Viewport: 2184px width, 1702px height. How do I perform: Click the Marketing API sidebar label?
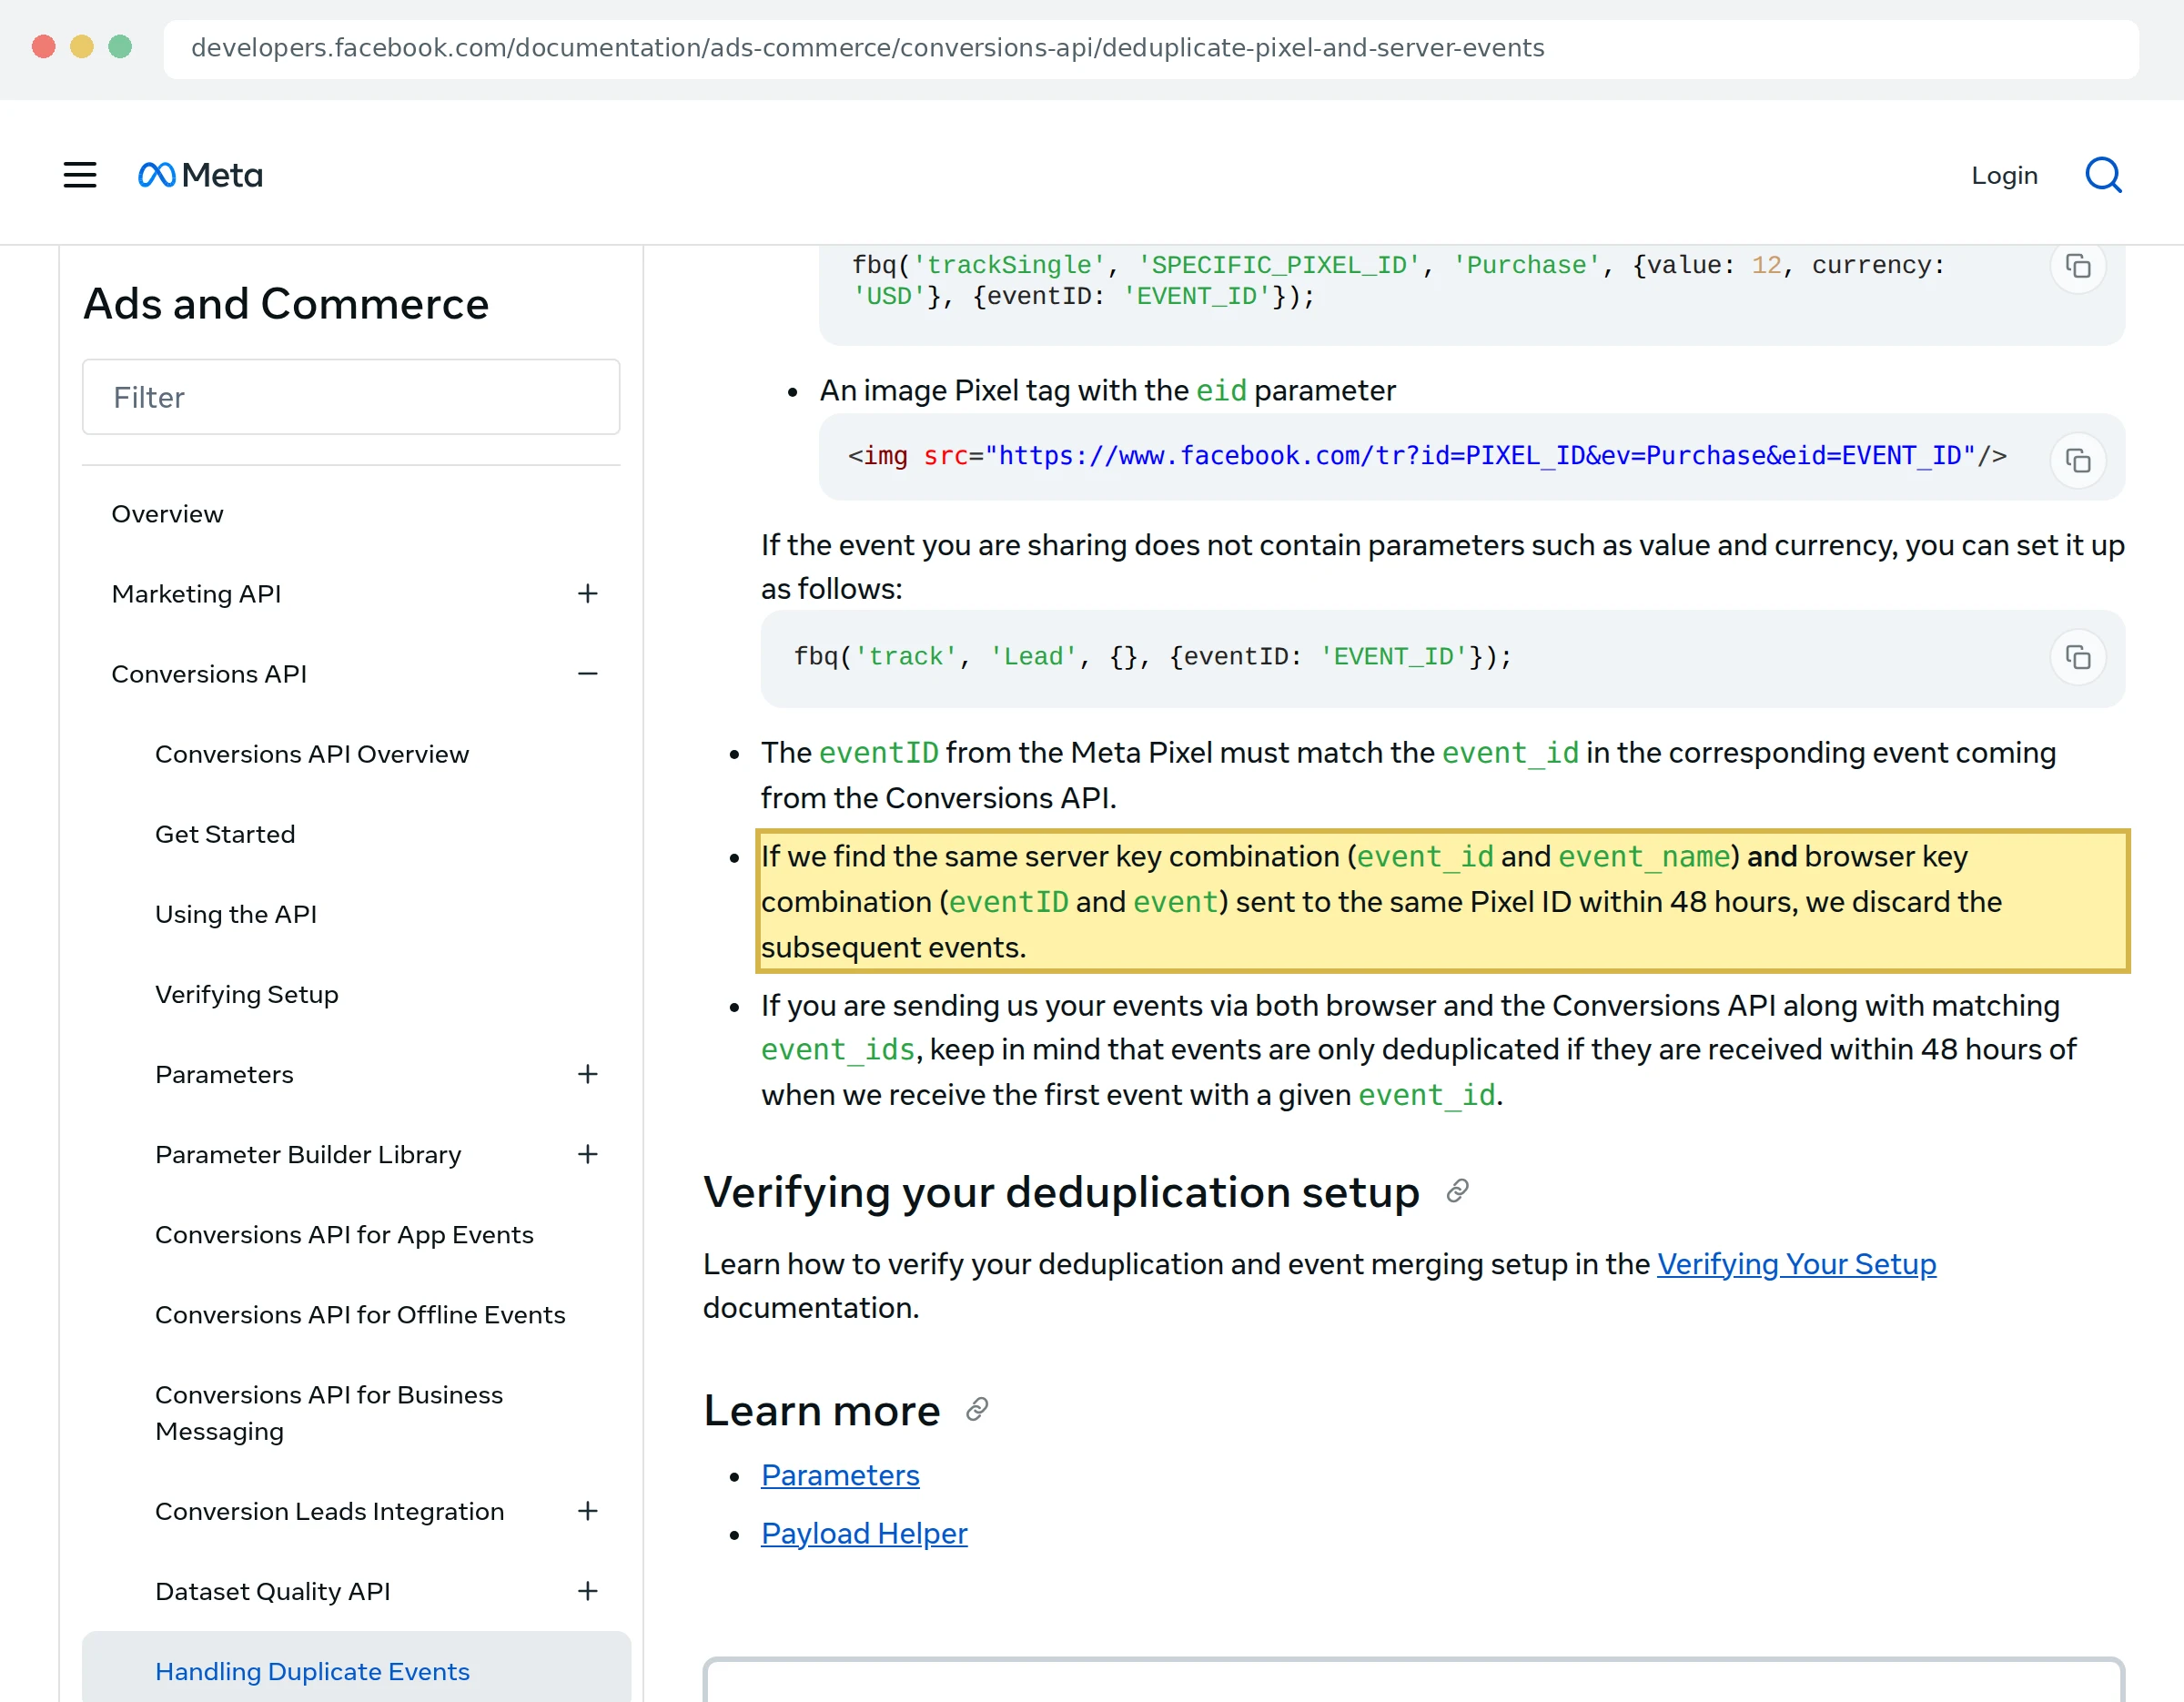click(196, 594)
